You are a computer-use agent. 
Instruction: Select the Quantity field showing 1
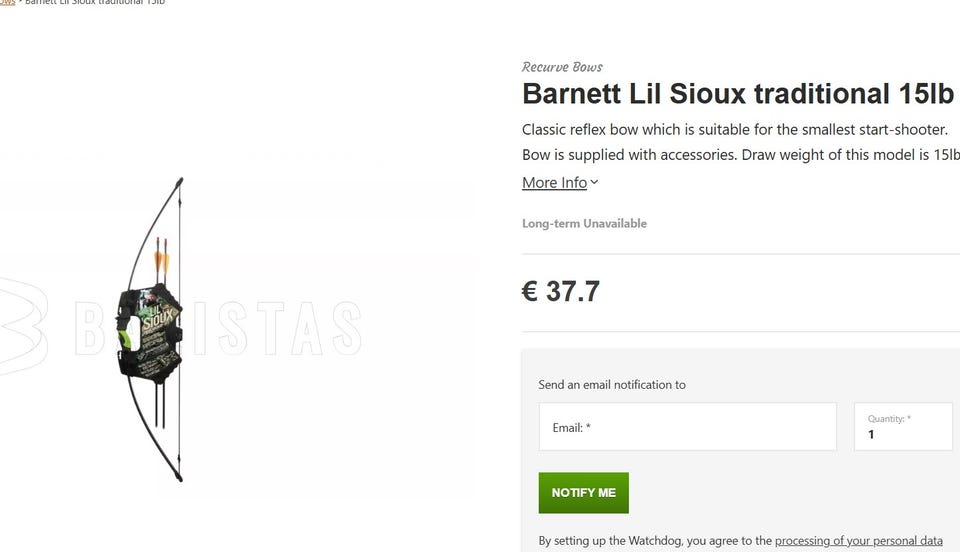(x=903, y=427)
